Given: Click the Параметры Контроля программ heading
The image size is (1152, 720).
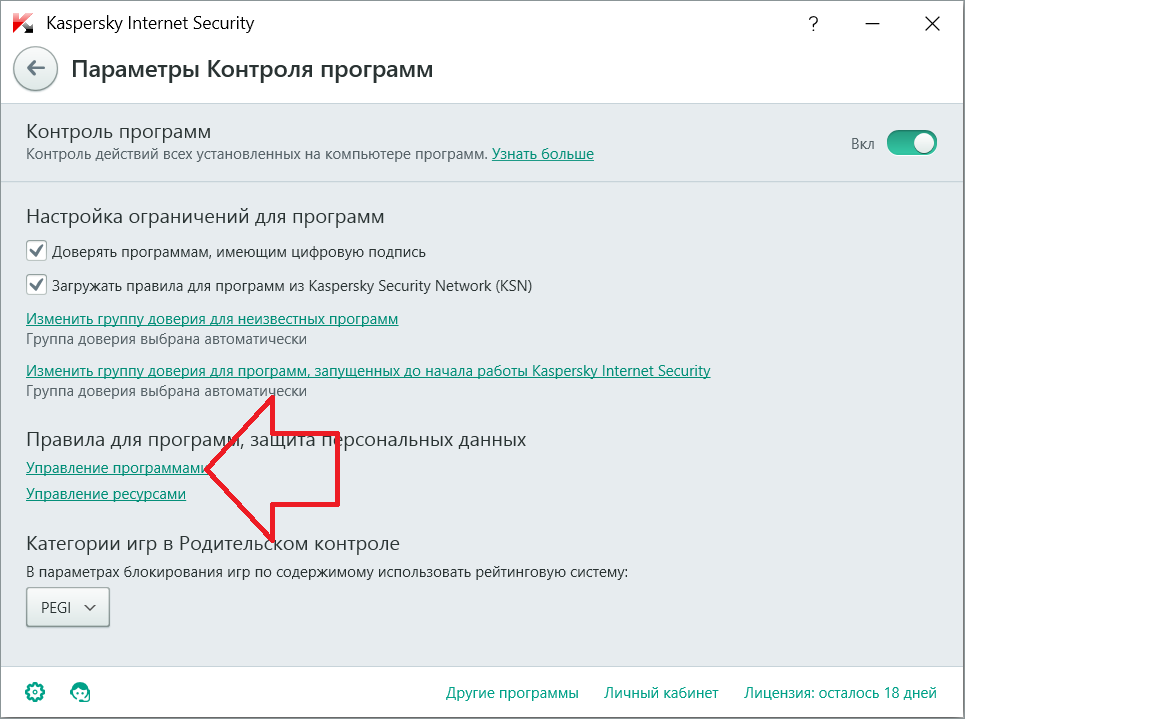Looking at the screenshot, I should [252, 70].
